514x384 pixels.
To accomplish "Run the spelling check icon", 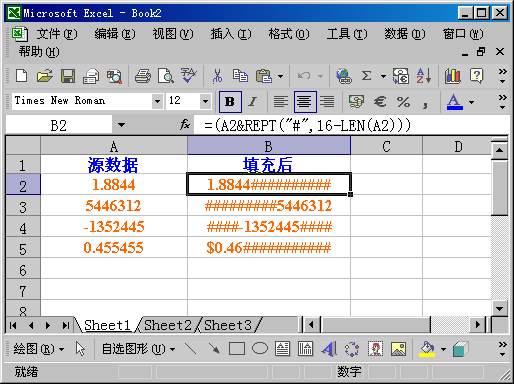I will coord(188,76).
